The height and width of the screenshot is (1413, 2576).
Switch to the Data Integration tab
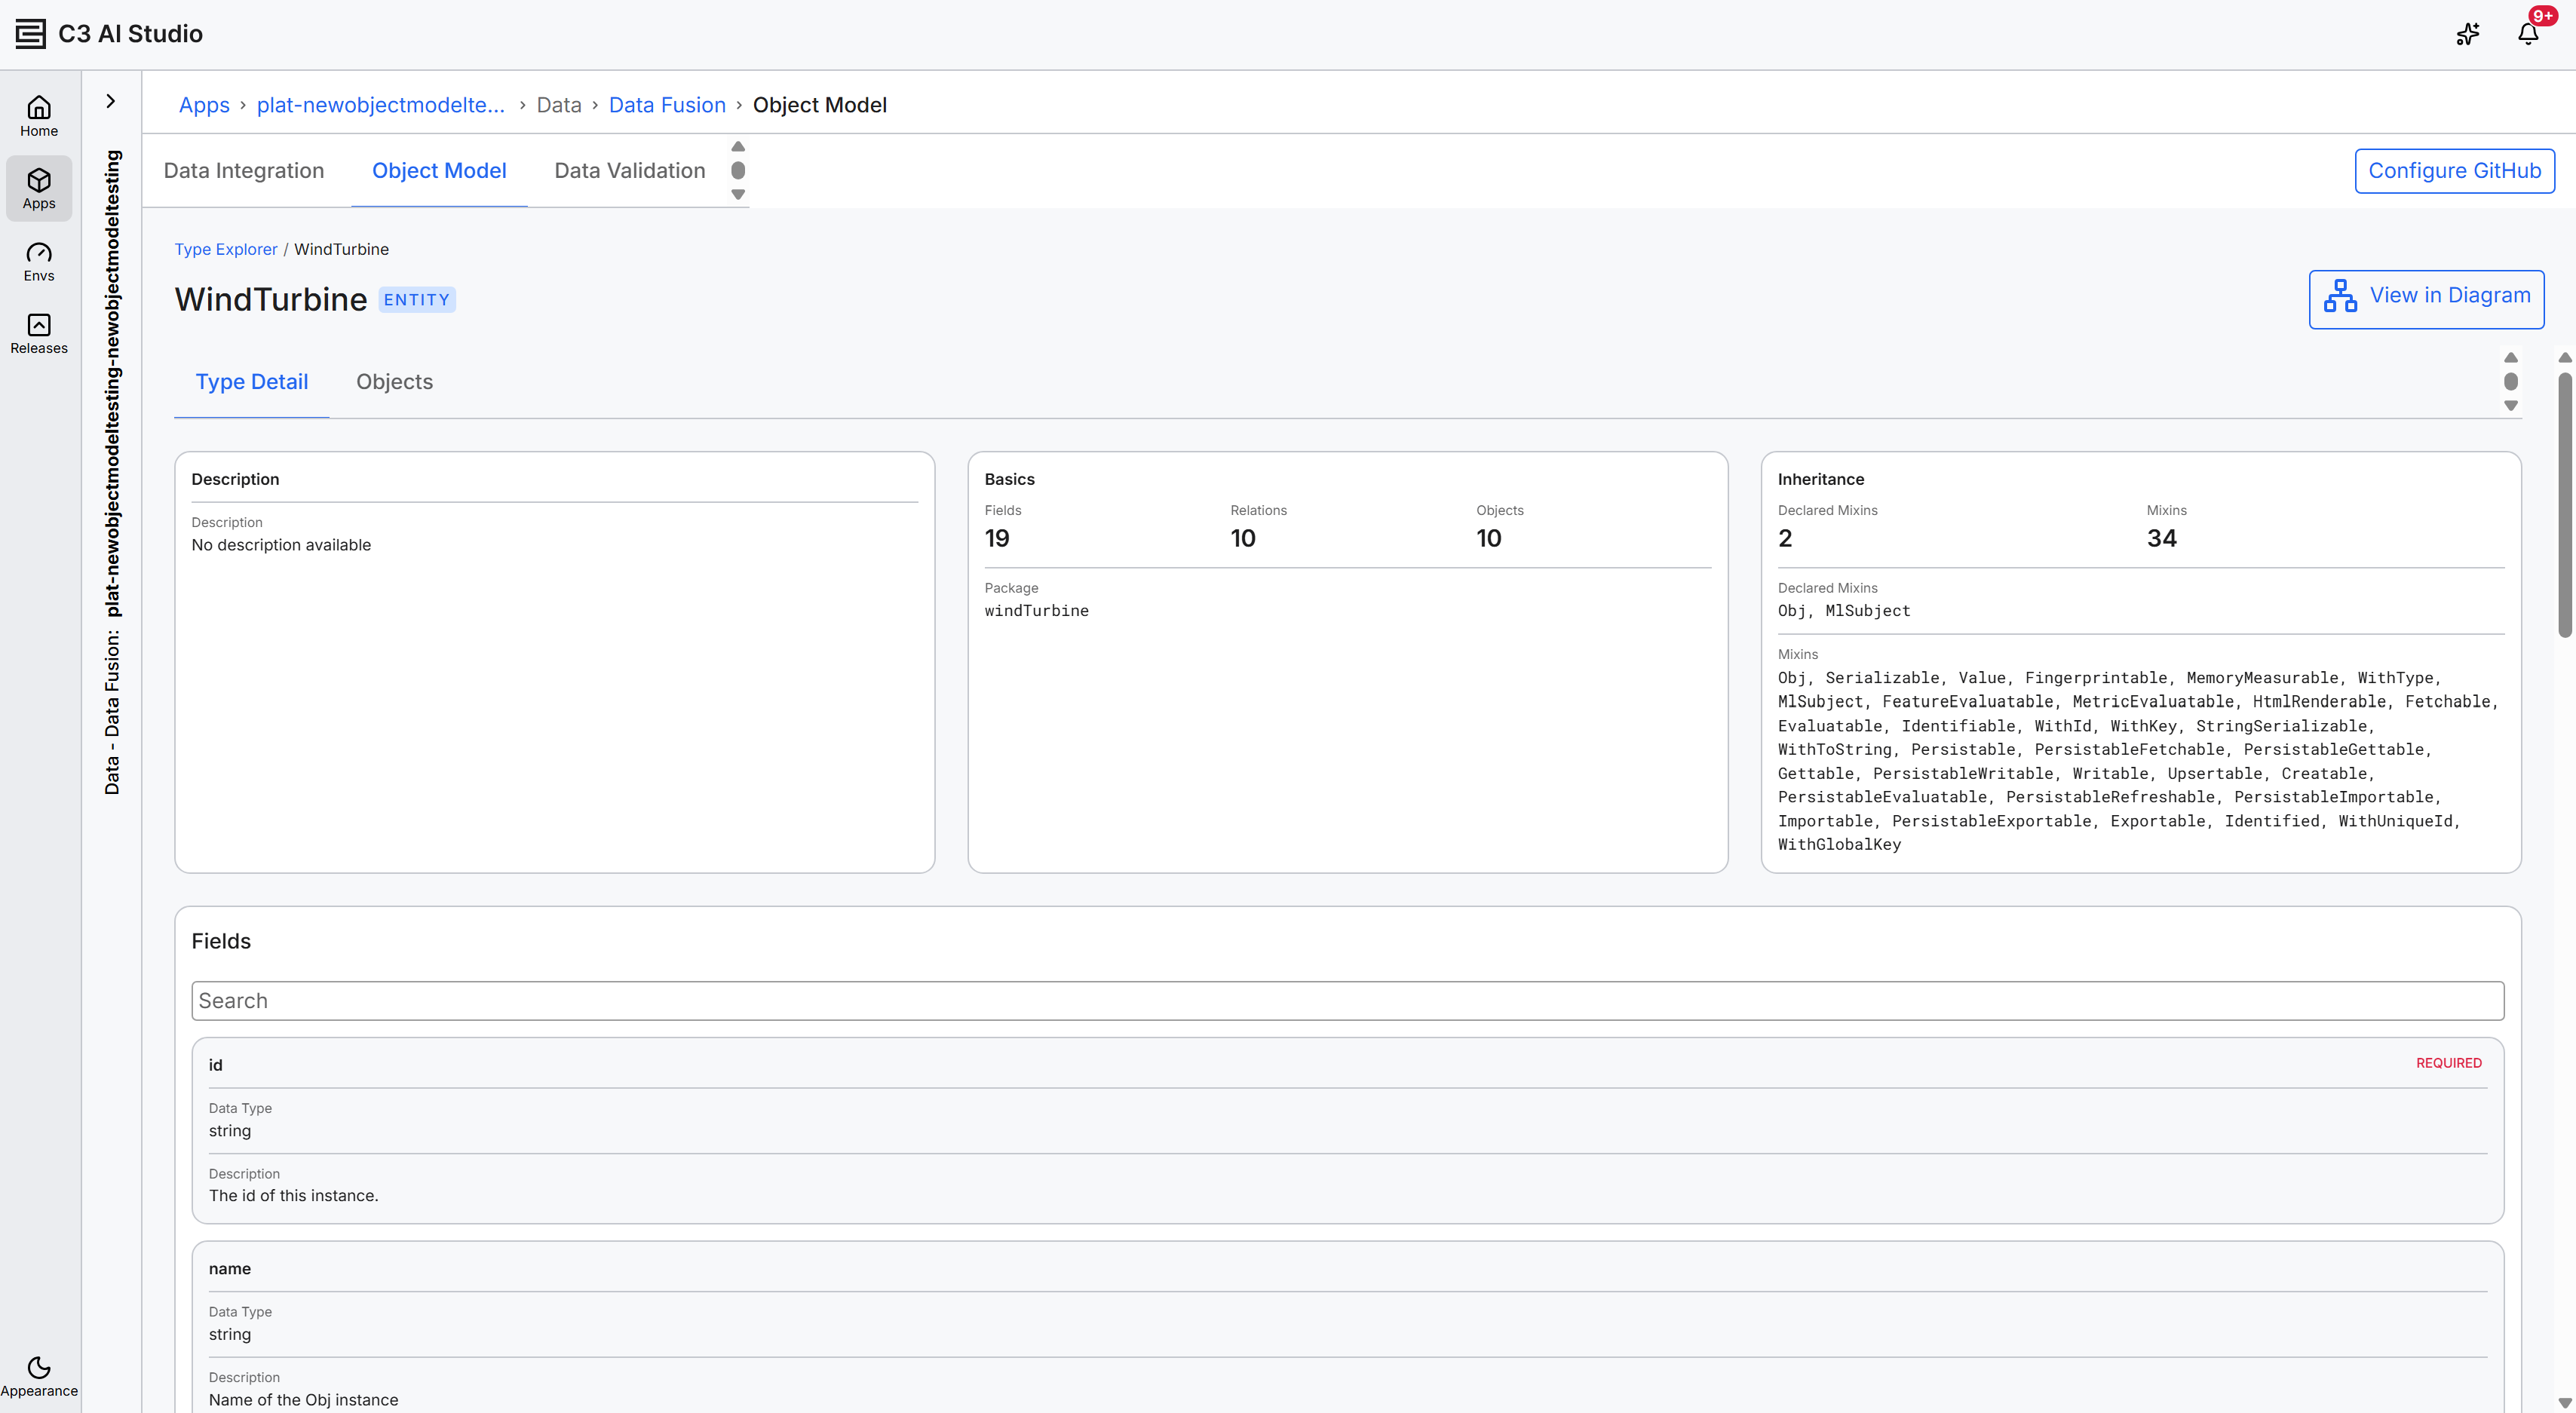click(244, 171)
